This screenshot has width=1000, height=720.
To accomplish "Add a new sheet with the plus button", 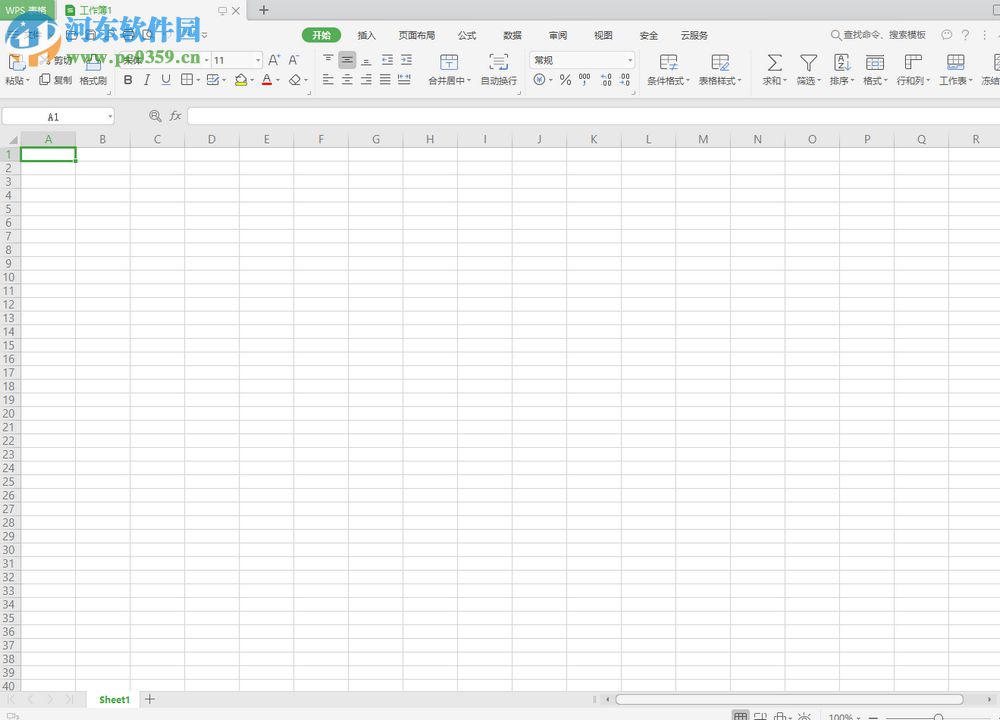I will (149, 699).
